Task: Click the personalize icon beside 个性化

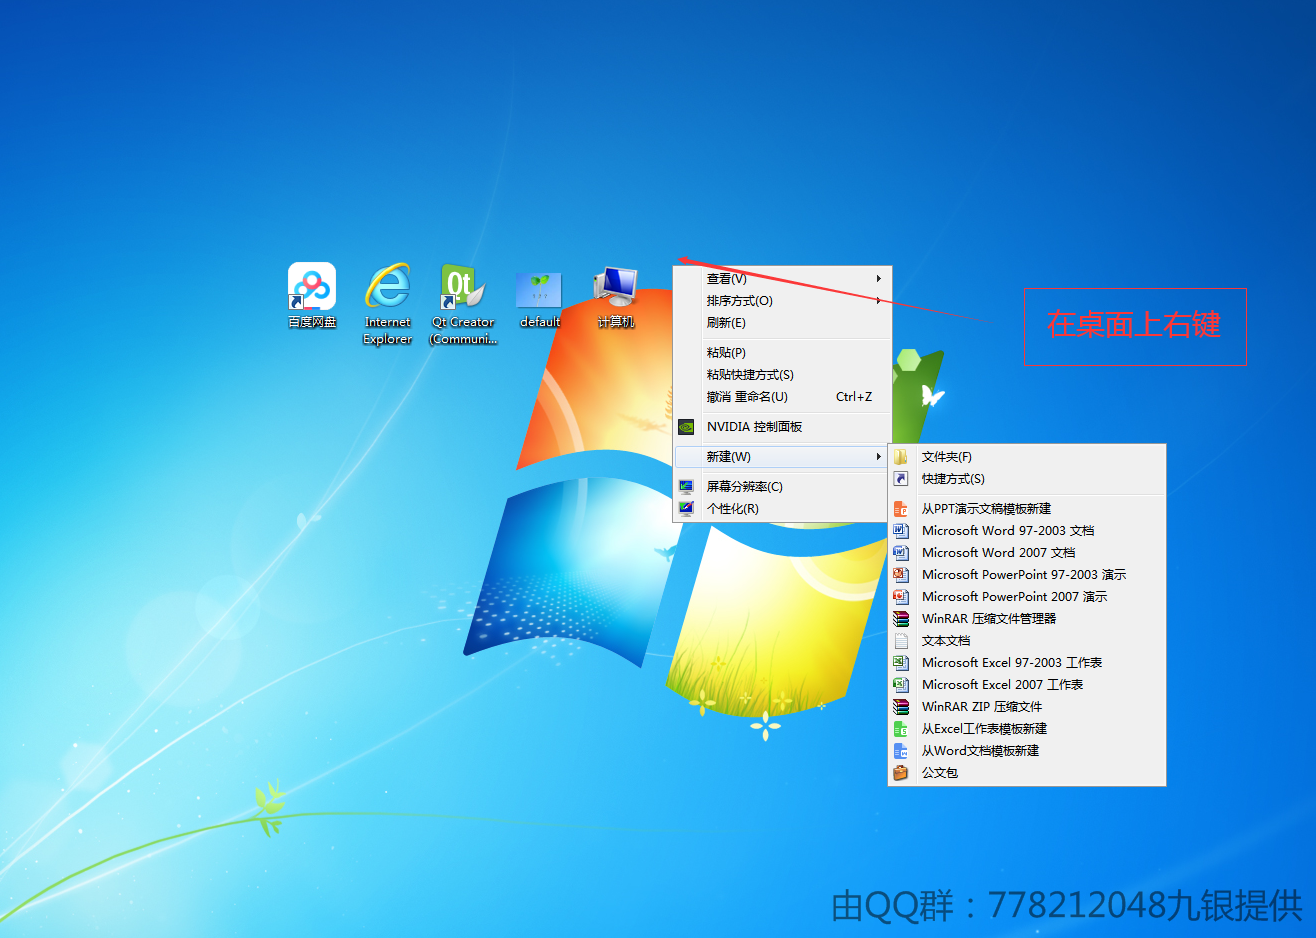Action: click(686, 509)
